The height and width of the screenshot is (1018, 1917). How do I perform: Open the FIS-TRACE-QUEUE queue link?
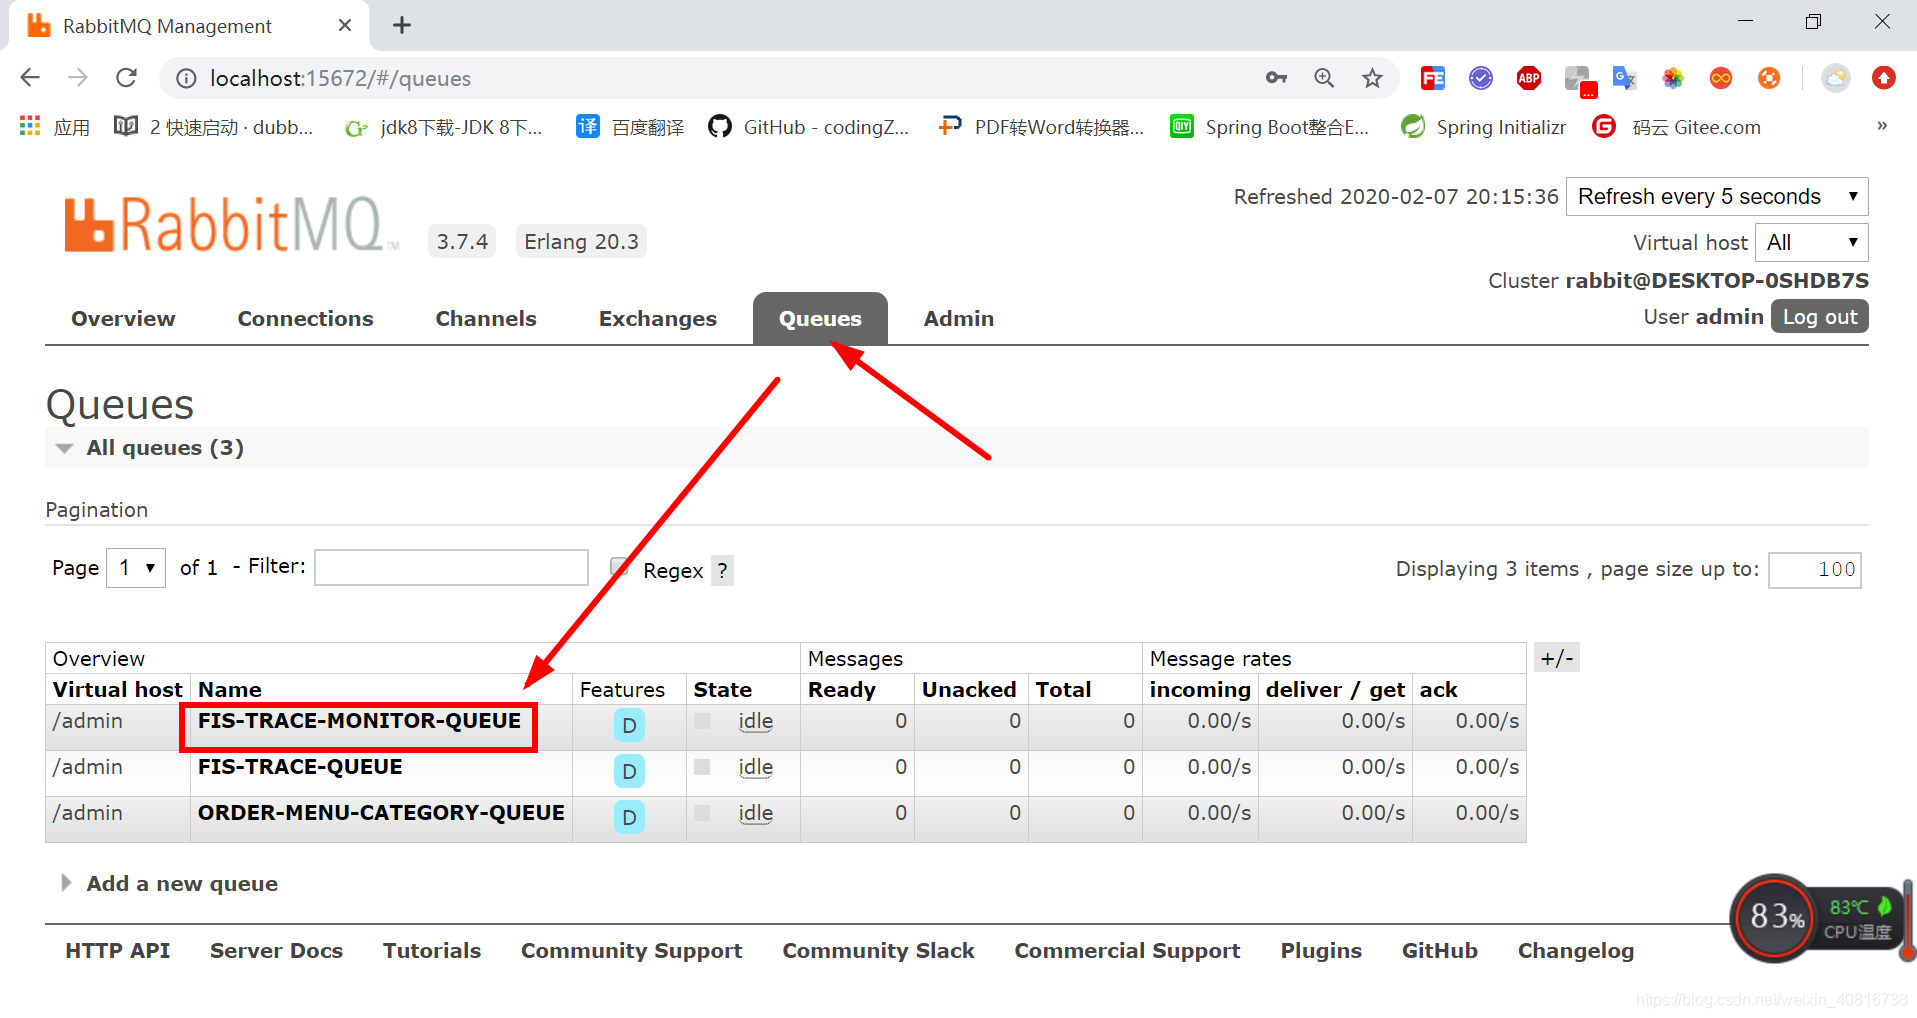point(300,767)
